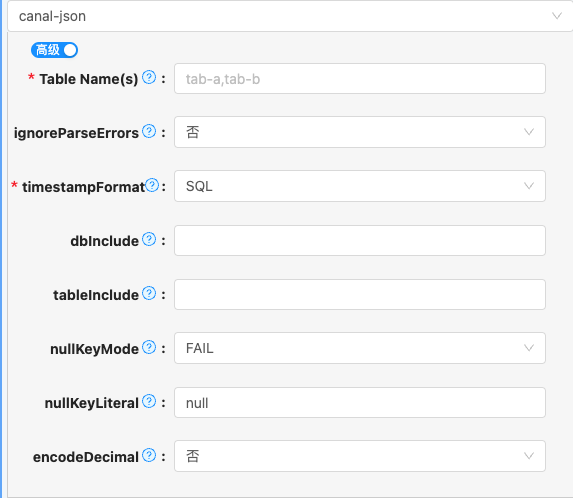
Task: Click chevron arrow of canal-json selector
Action: (x=557, y=16)
